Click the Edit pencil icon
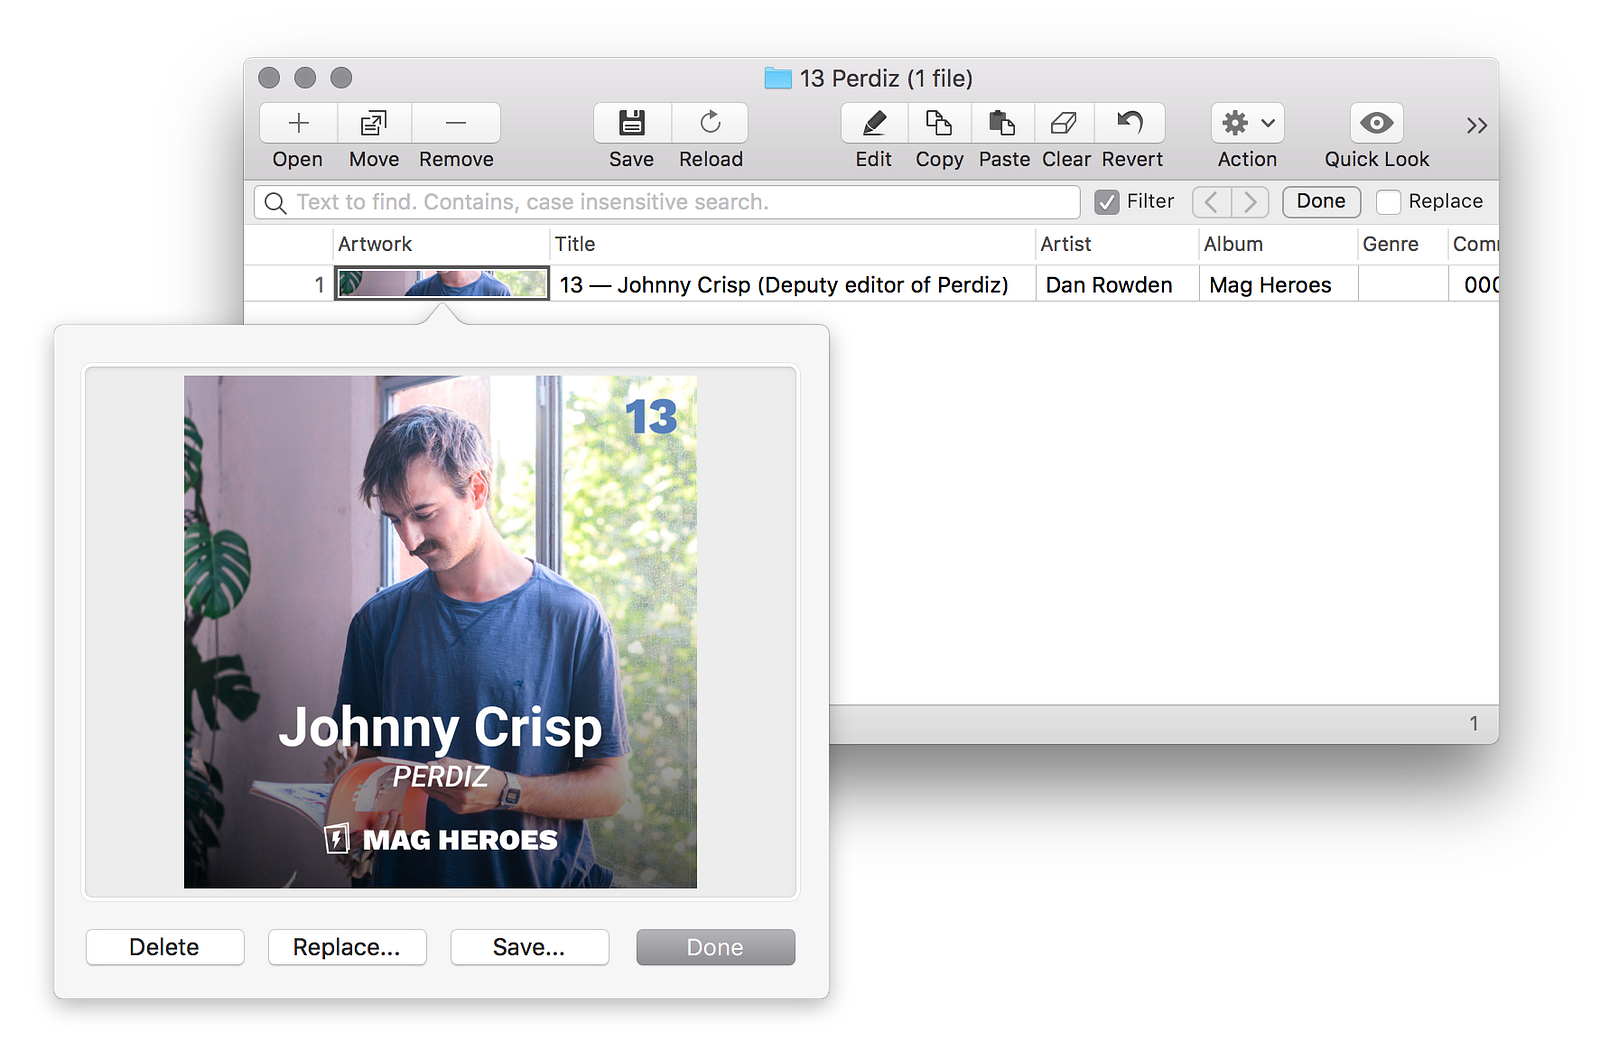1600x1060 pixels. (874, 124)
